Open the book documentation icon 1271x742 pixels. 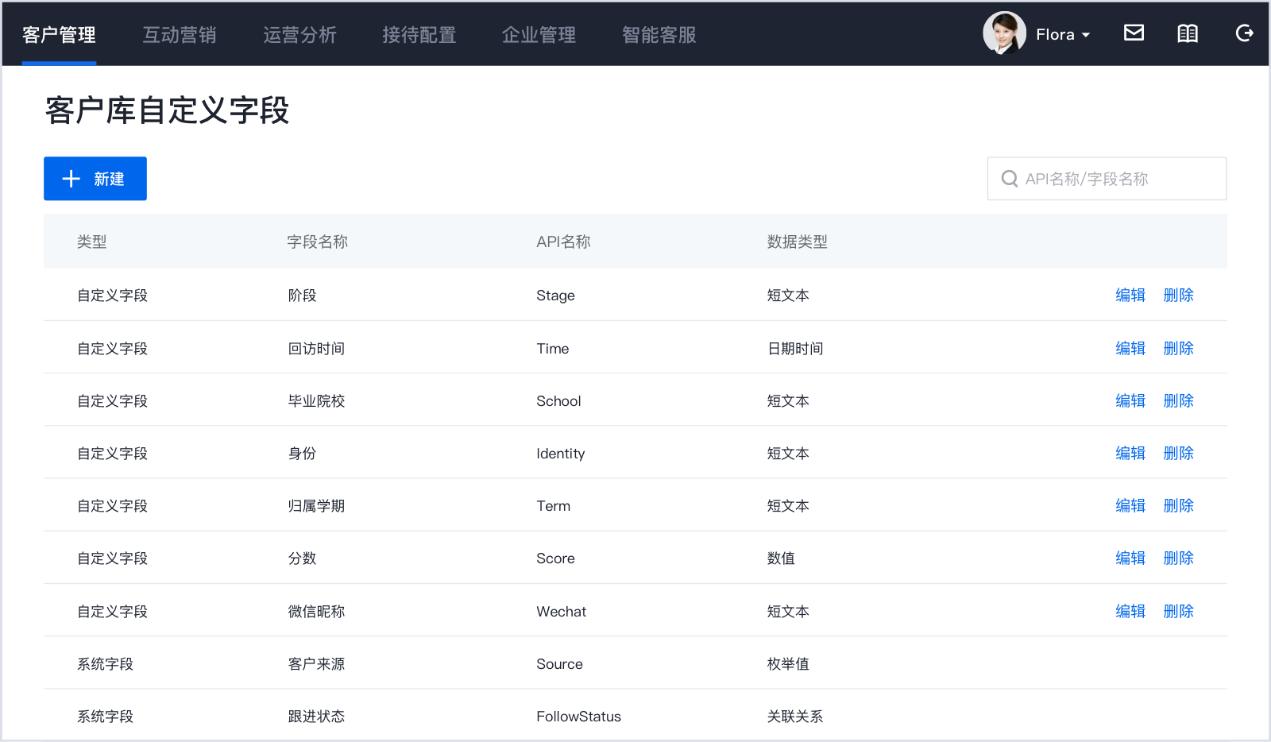tap(1187, 33)
